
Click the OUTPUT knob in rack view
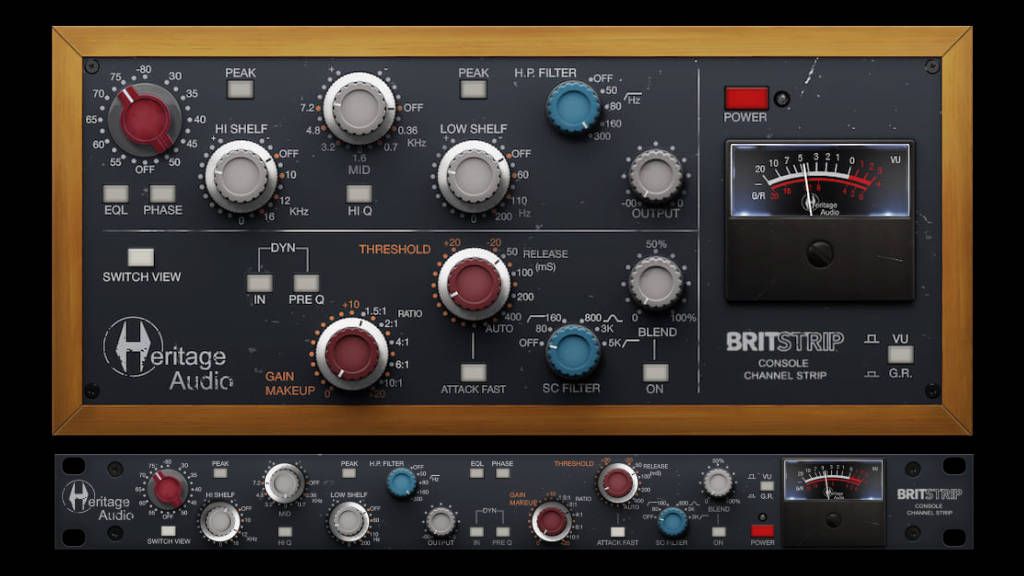point(441,520)
